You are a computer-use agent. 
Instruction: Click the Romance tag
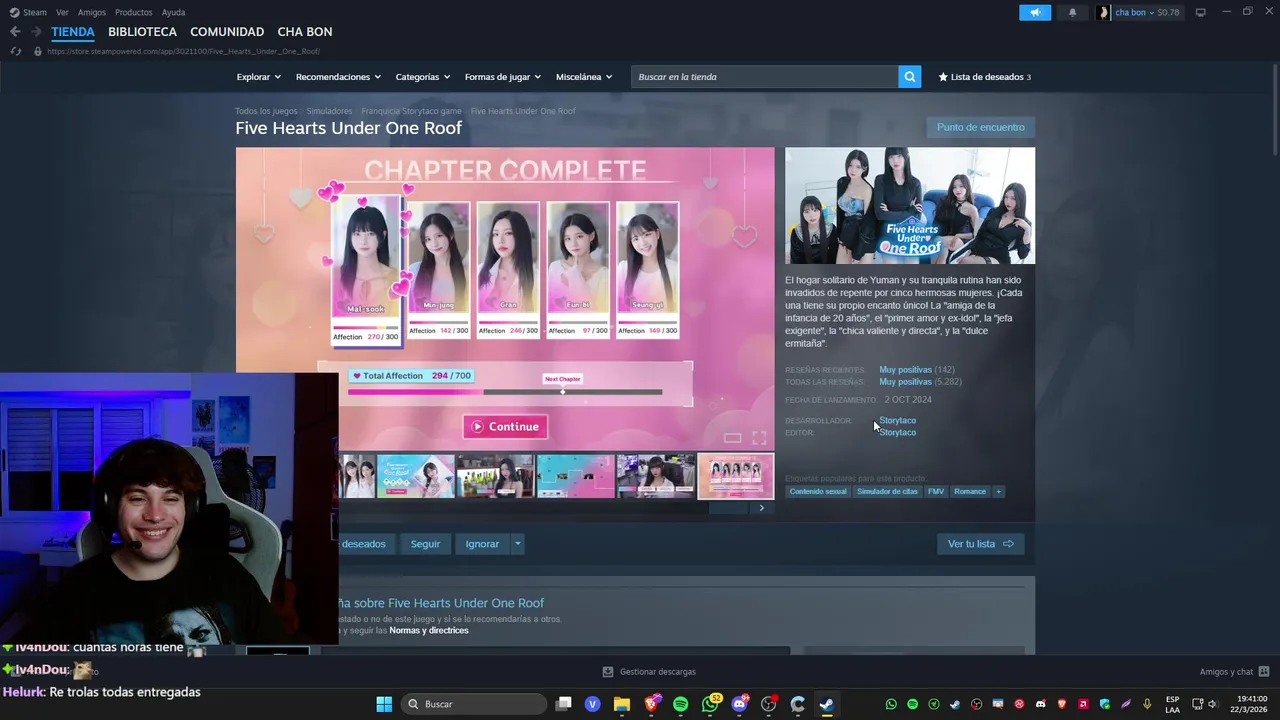point(970,491)
